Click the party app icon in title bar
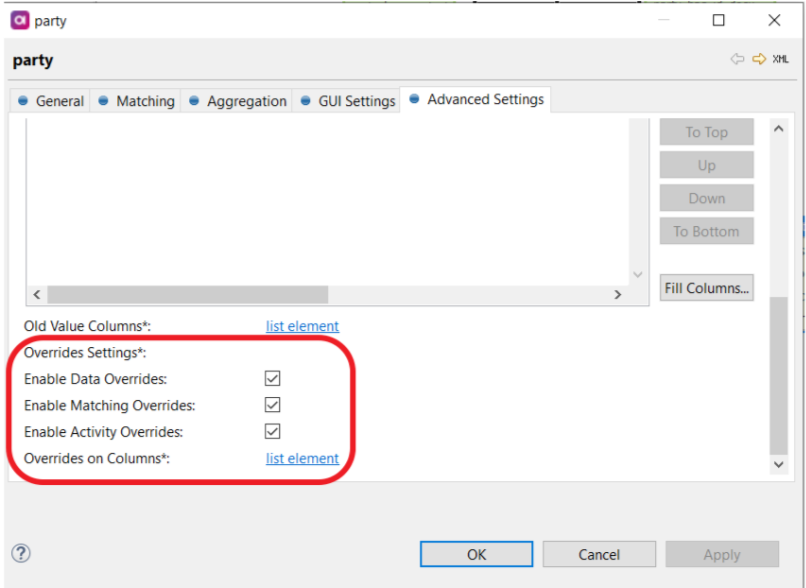806x588 pixels. (x=19, y=20)
